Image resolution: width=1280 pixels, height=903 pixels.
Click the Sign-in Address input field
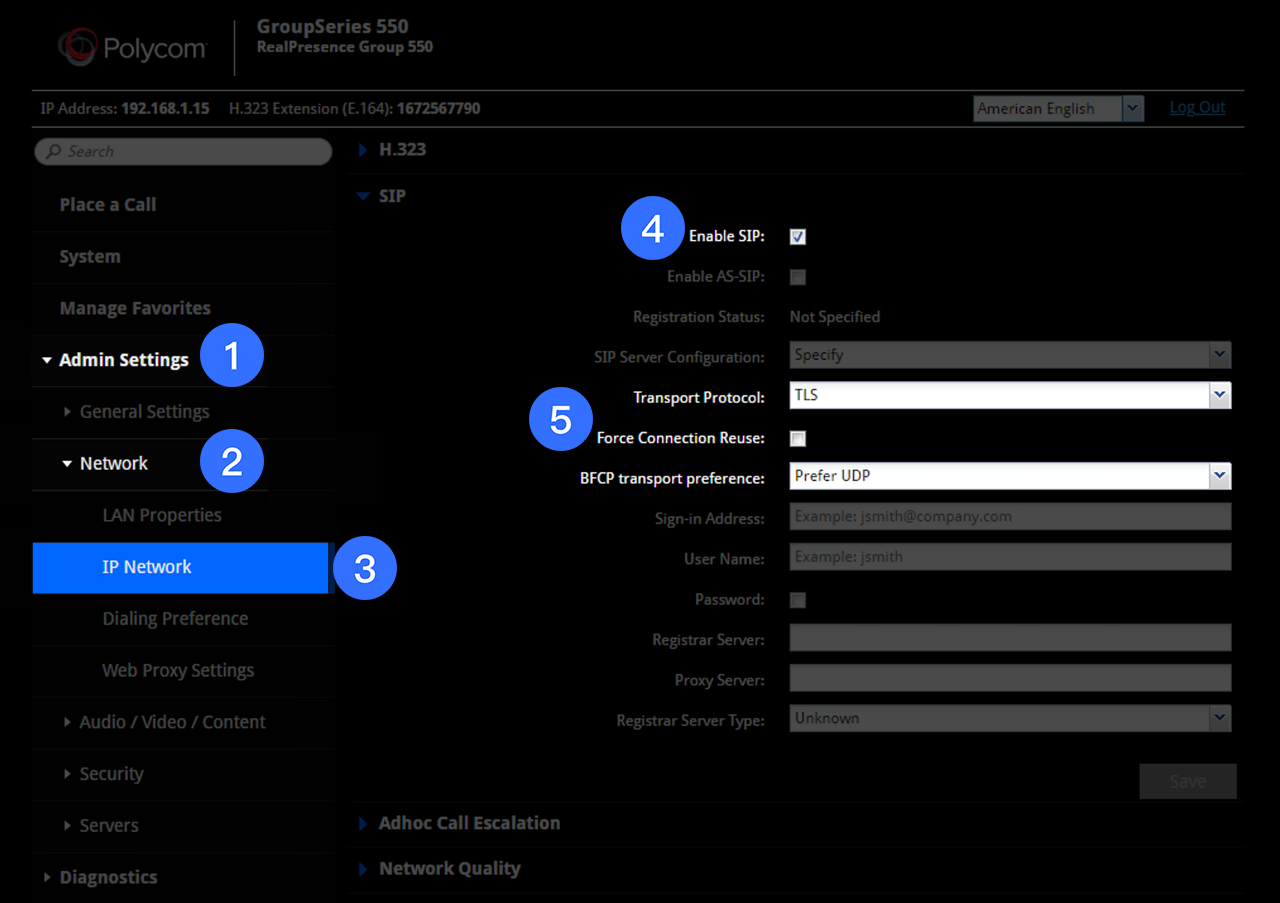coord(1010,516)
